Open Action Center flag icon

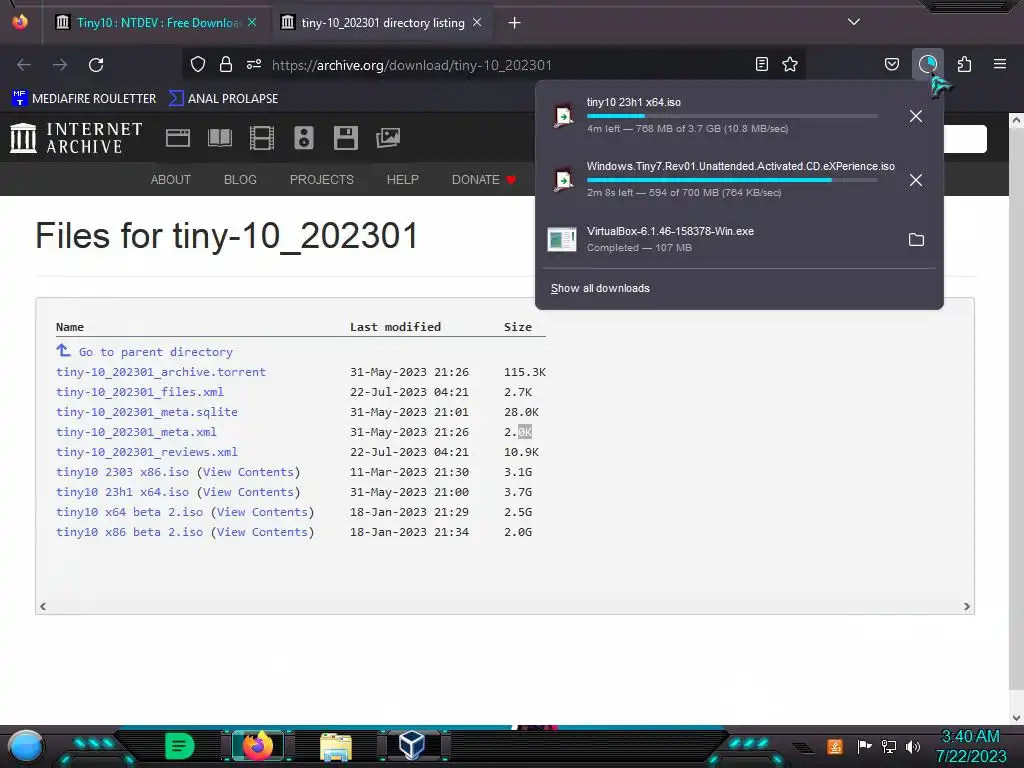coord(864,746)
